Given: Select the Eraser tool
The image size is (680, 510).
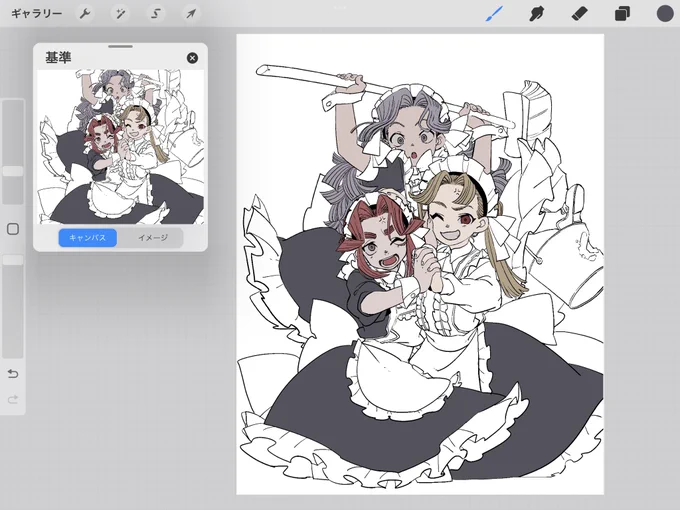Looking at the screenshot, I should [579, 14].
